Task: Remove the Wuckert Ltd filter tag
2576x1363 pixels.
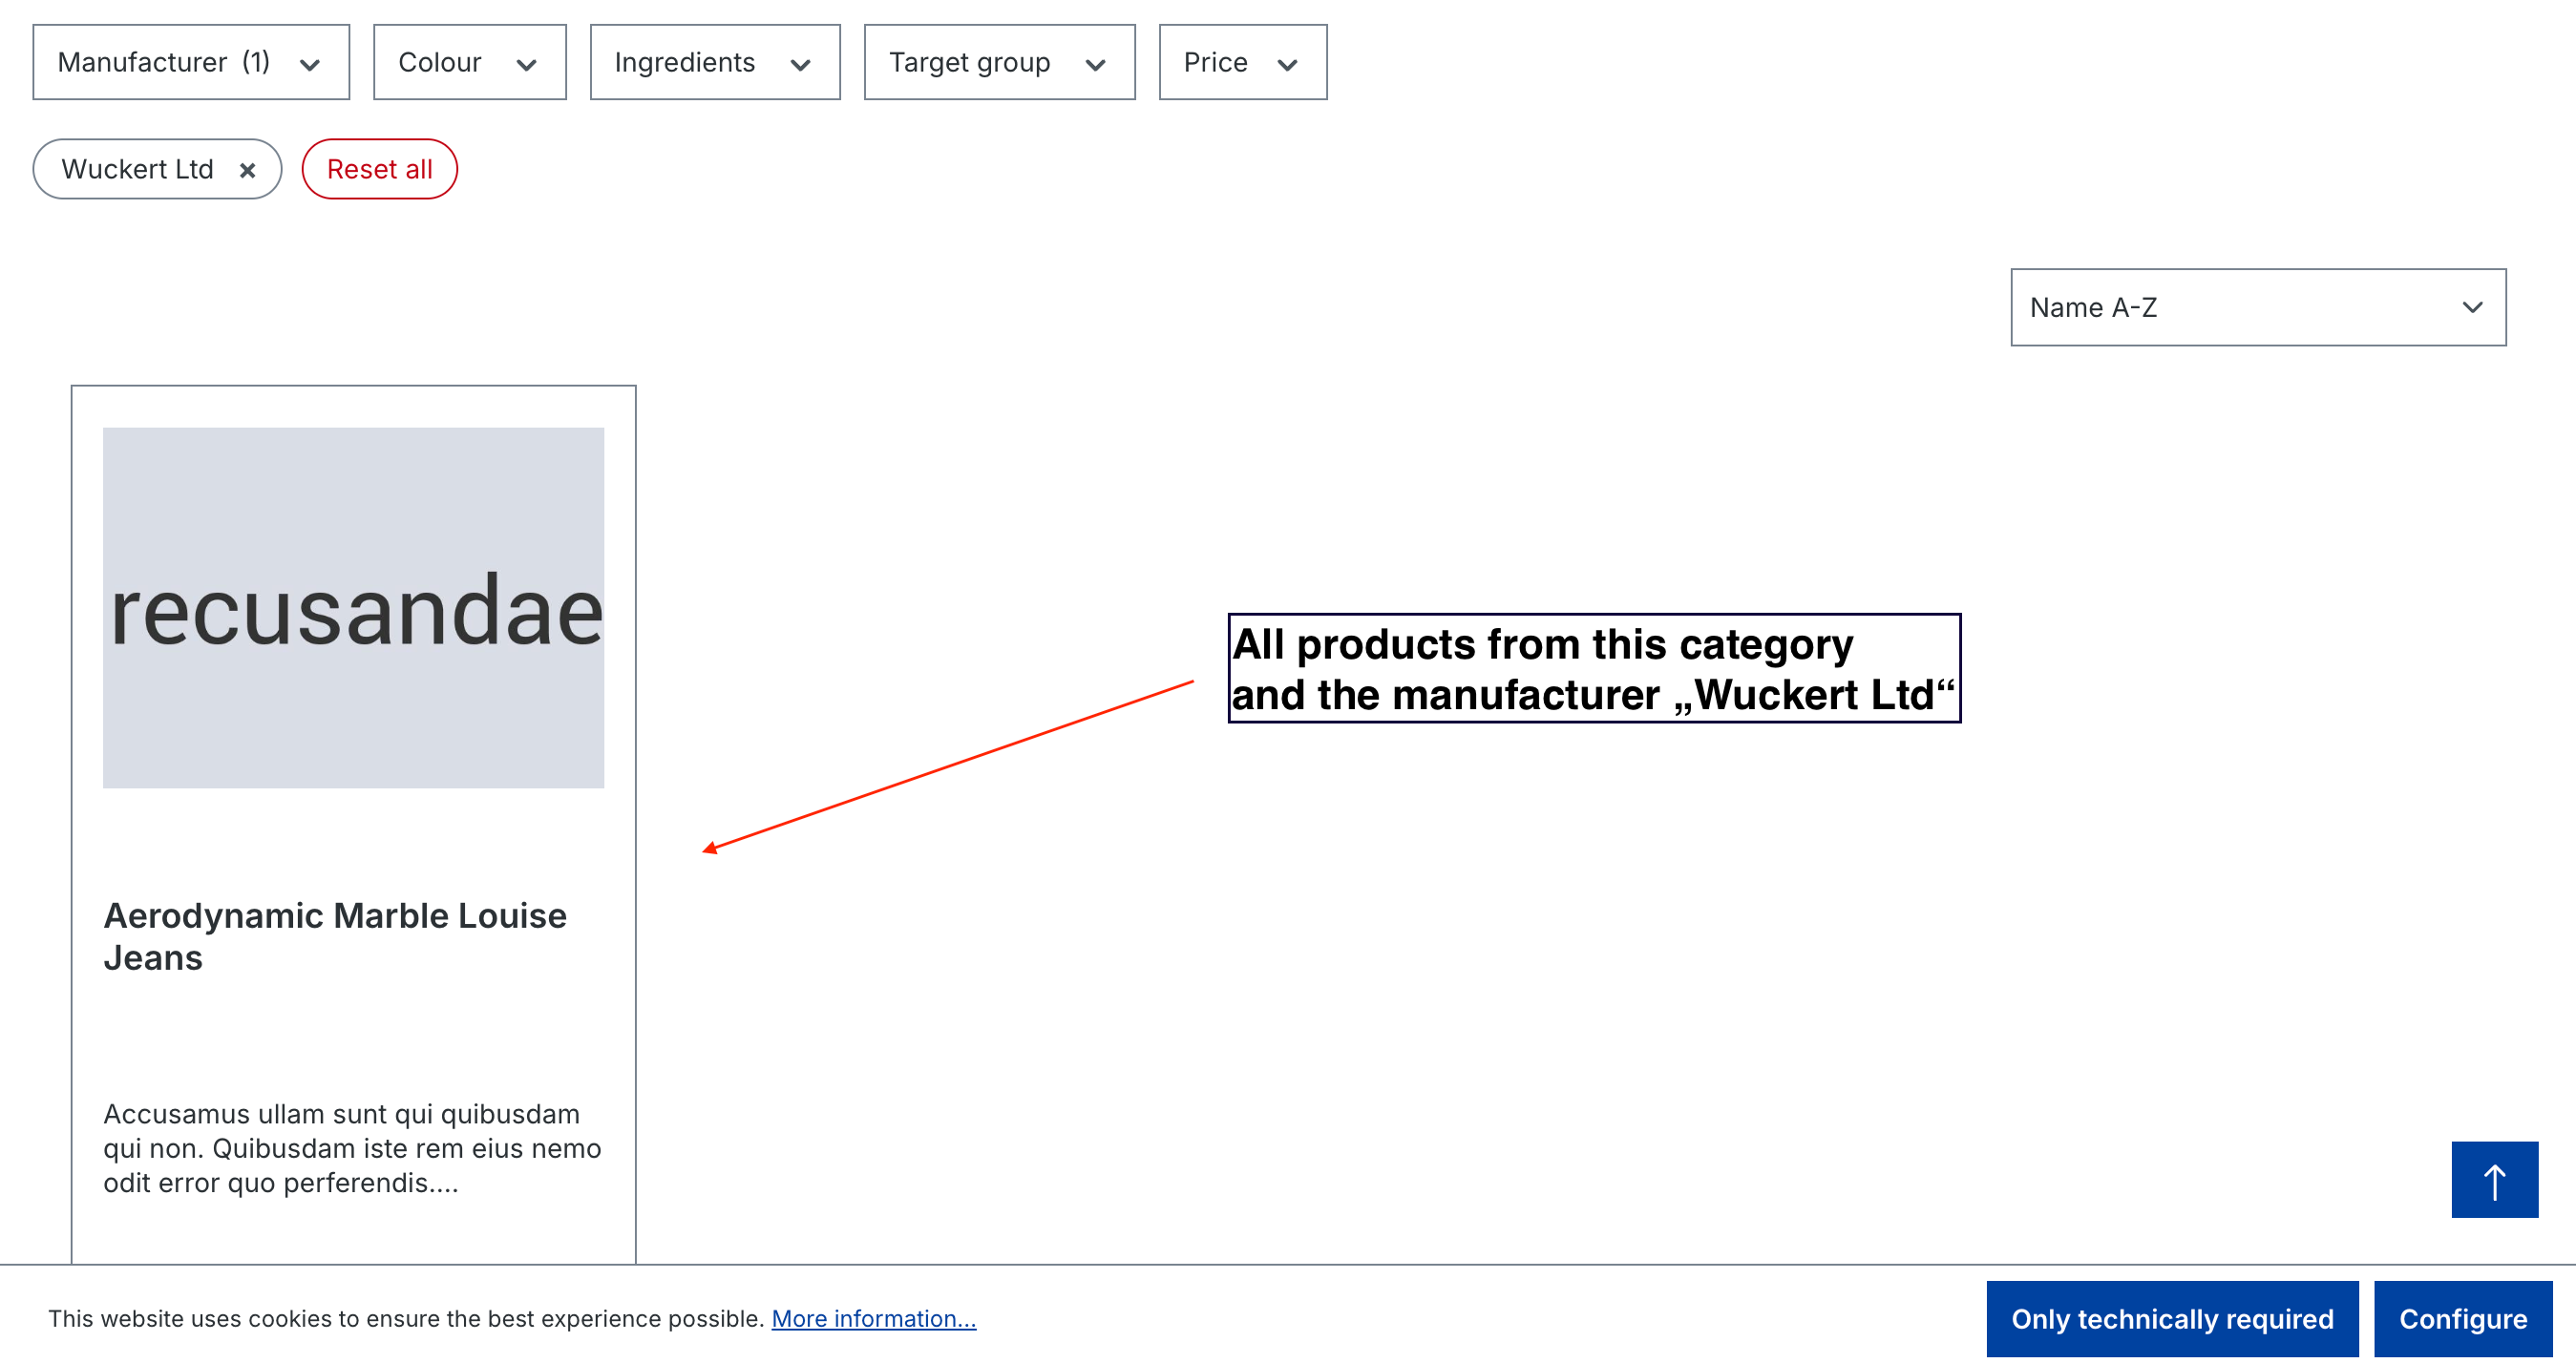Action: click(x=250, y=169)
